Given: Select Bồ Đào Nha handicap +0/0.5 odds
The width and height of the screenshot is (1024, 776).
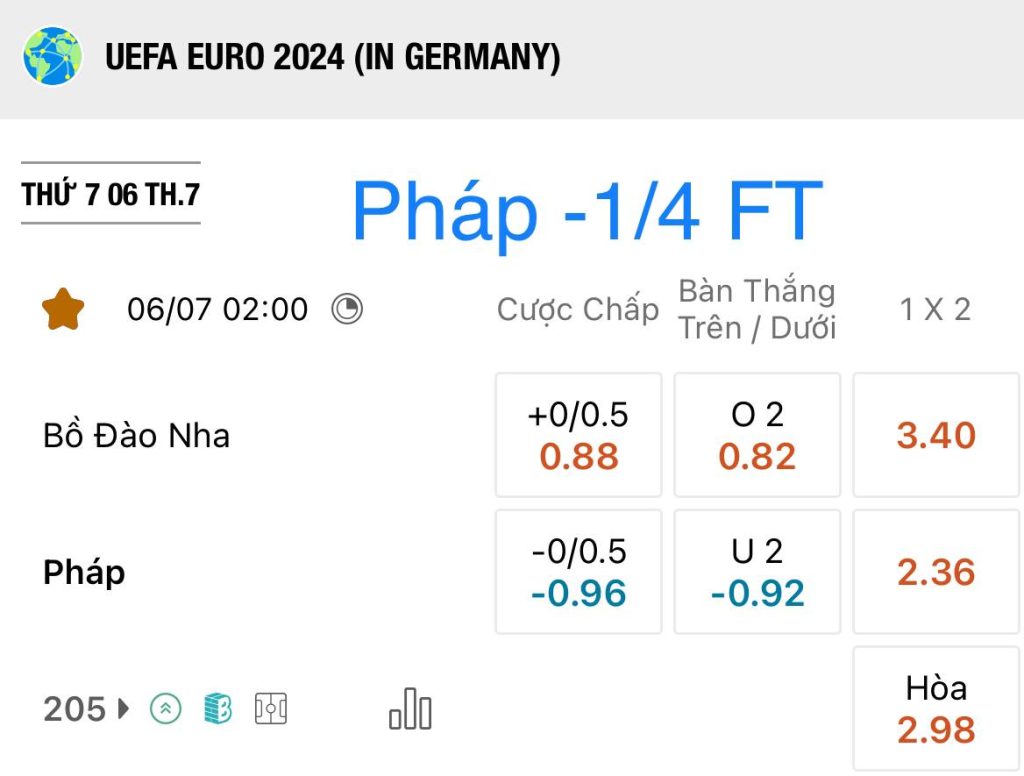Looking at the screenshot, I should 579,435.
